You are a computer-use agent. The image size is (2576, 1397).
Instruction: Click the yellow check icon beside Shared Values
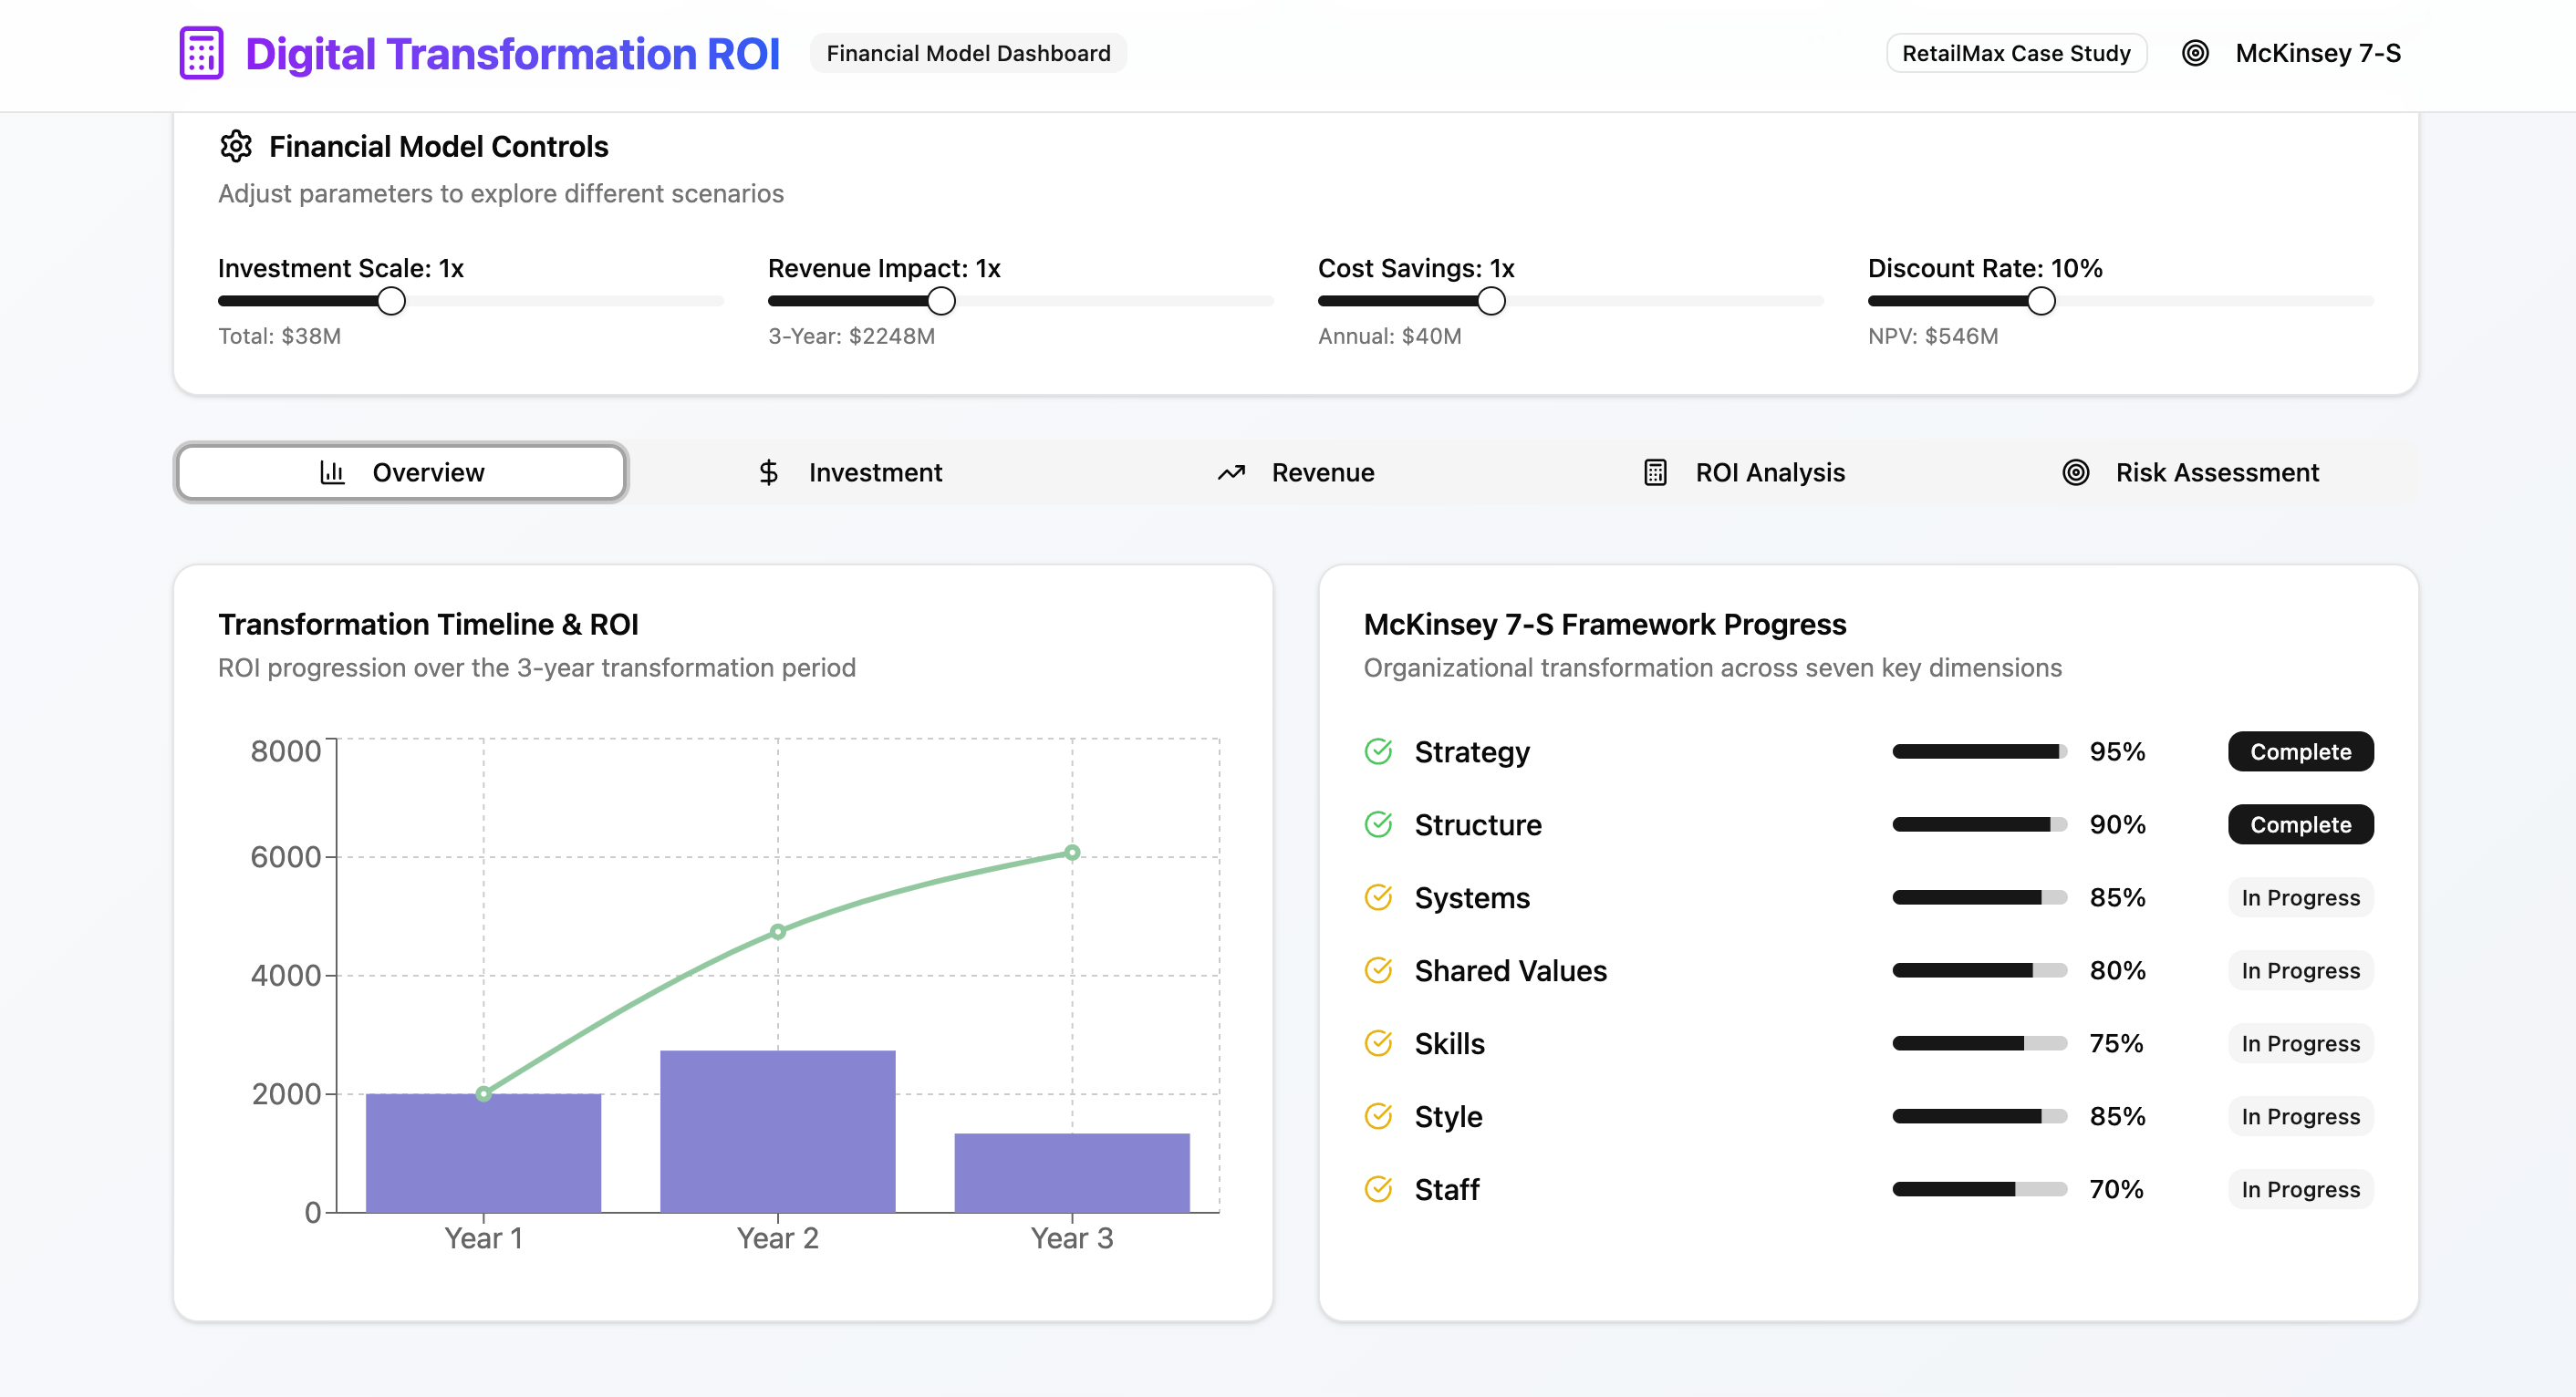(x=1378, y=970)
